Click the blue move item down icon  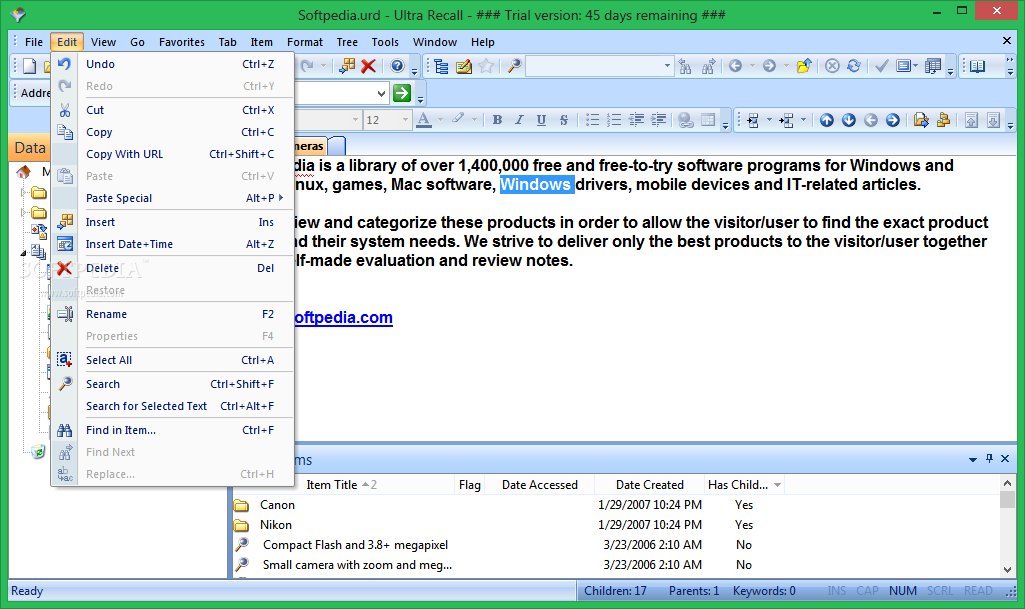849,120
